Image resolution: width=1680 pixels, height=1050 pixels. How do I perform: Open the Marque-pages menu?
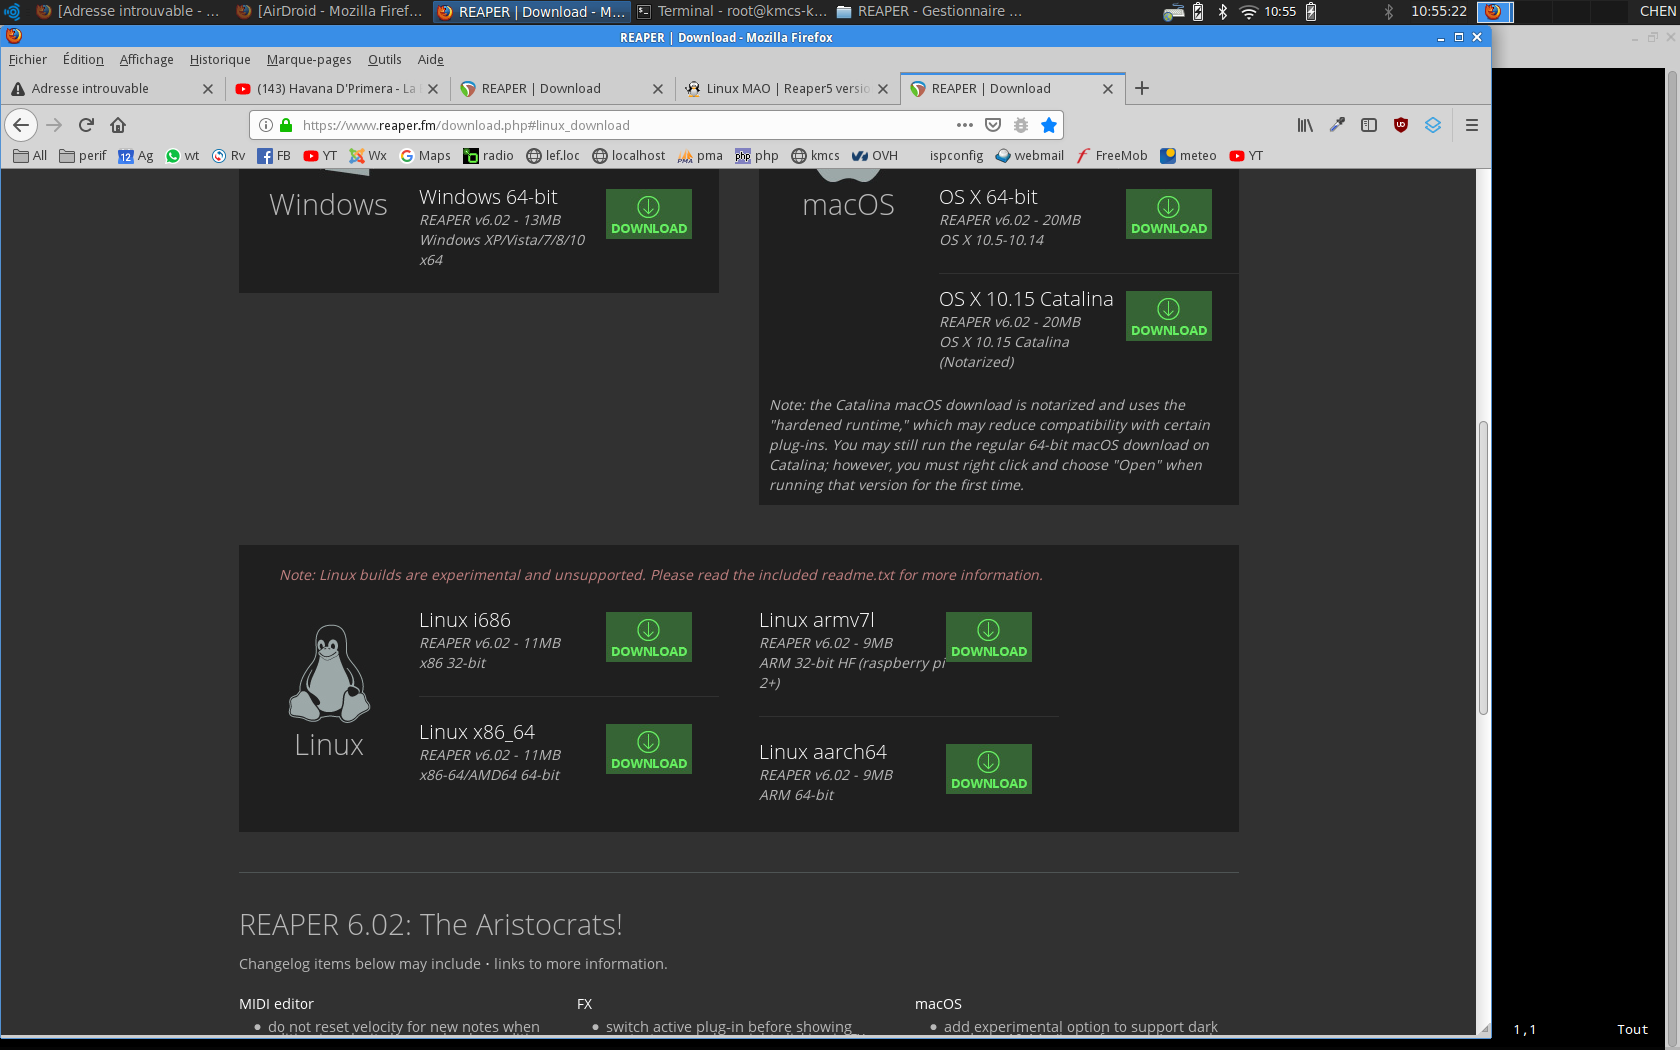coord(309,60)
